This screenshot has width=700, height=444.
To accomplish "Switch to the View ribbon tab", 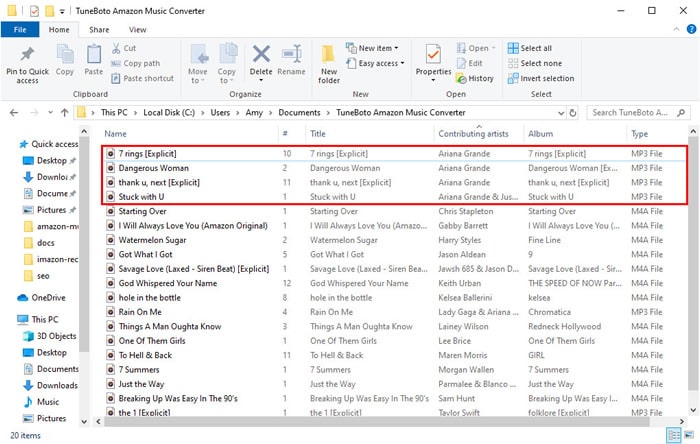I will pyautogui.click(x=138, y=29).
